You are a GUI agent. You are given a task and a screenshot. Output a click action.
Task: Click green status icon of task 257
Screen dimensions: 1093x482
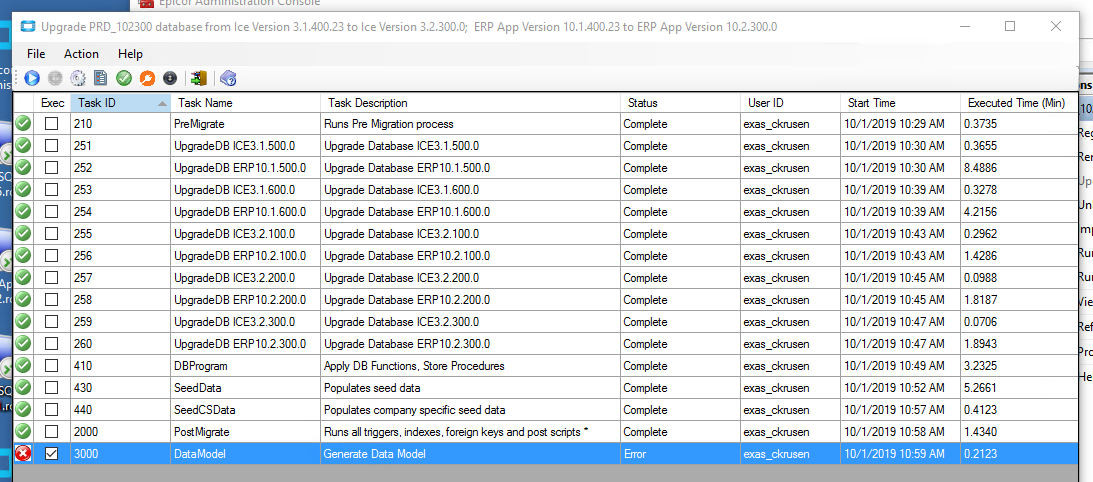click(x=24, y=278)
